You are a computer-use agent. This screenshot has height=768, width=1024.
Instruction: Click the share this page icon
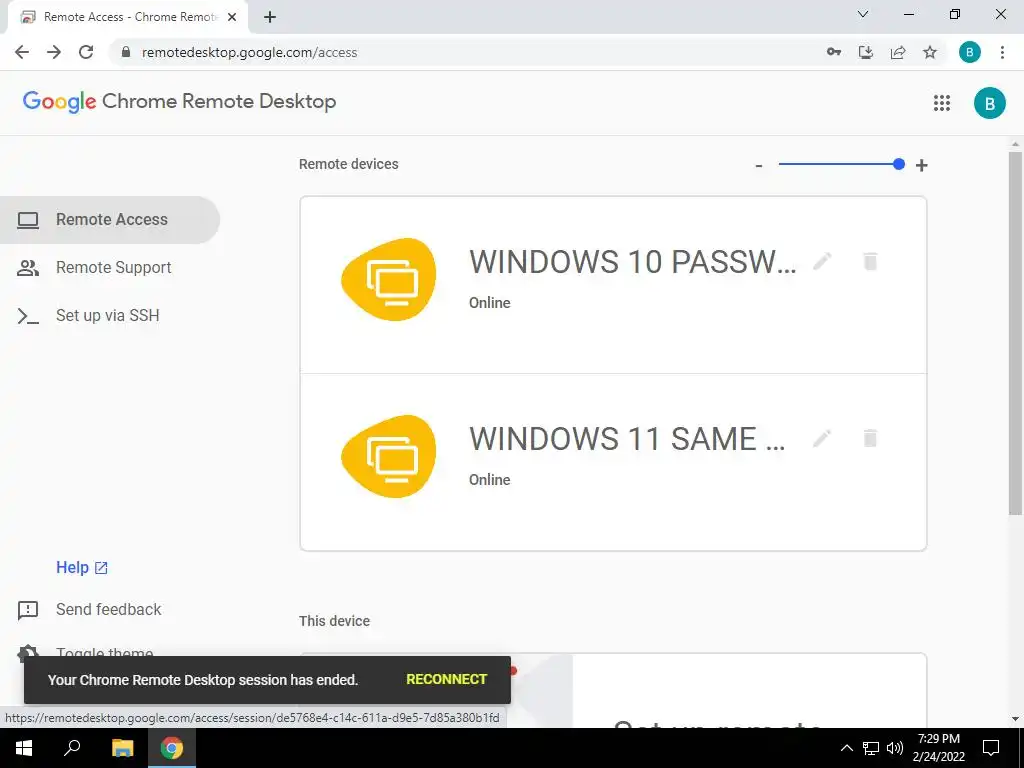click(898, 52)
